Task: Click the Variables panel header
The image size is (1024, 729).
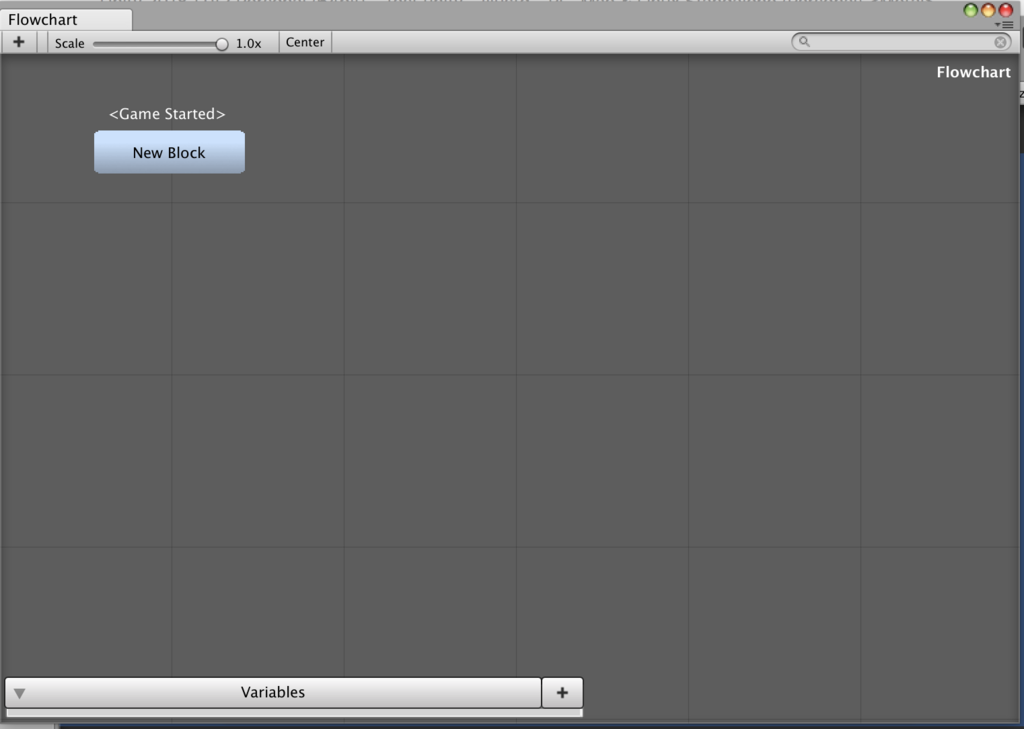Action: pos(273,692)
